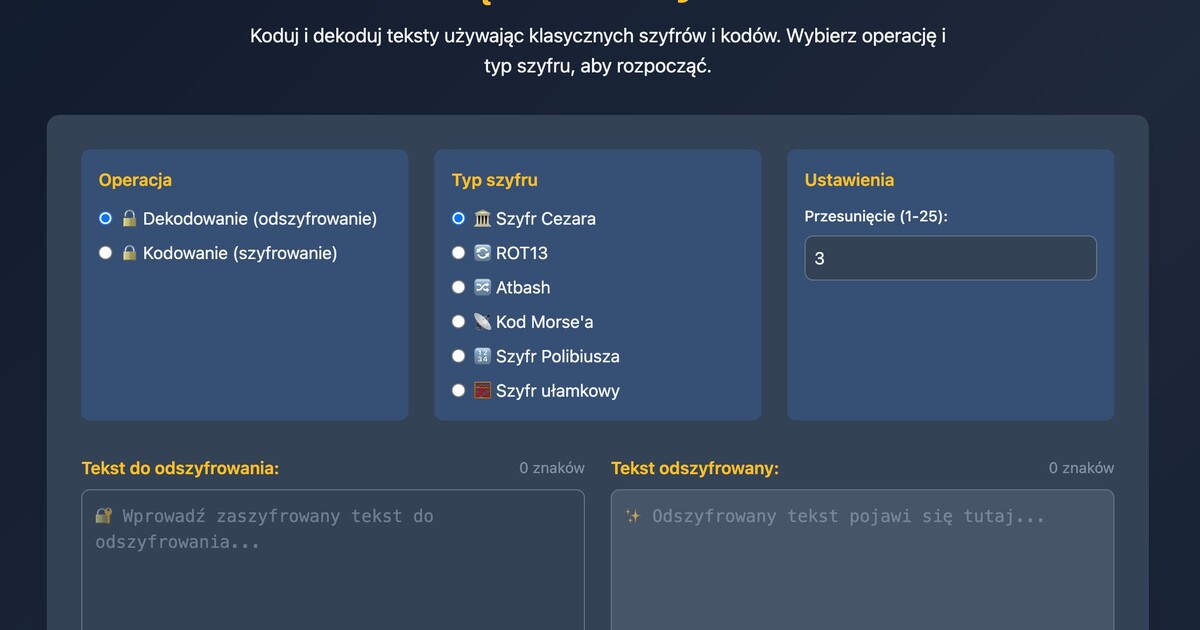1200x630 pixels.
Task: Click the rotating arrows icon beside ROT13
Action: coord(481,253)
